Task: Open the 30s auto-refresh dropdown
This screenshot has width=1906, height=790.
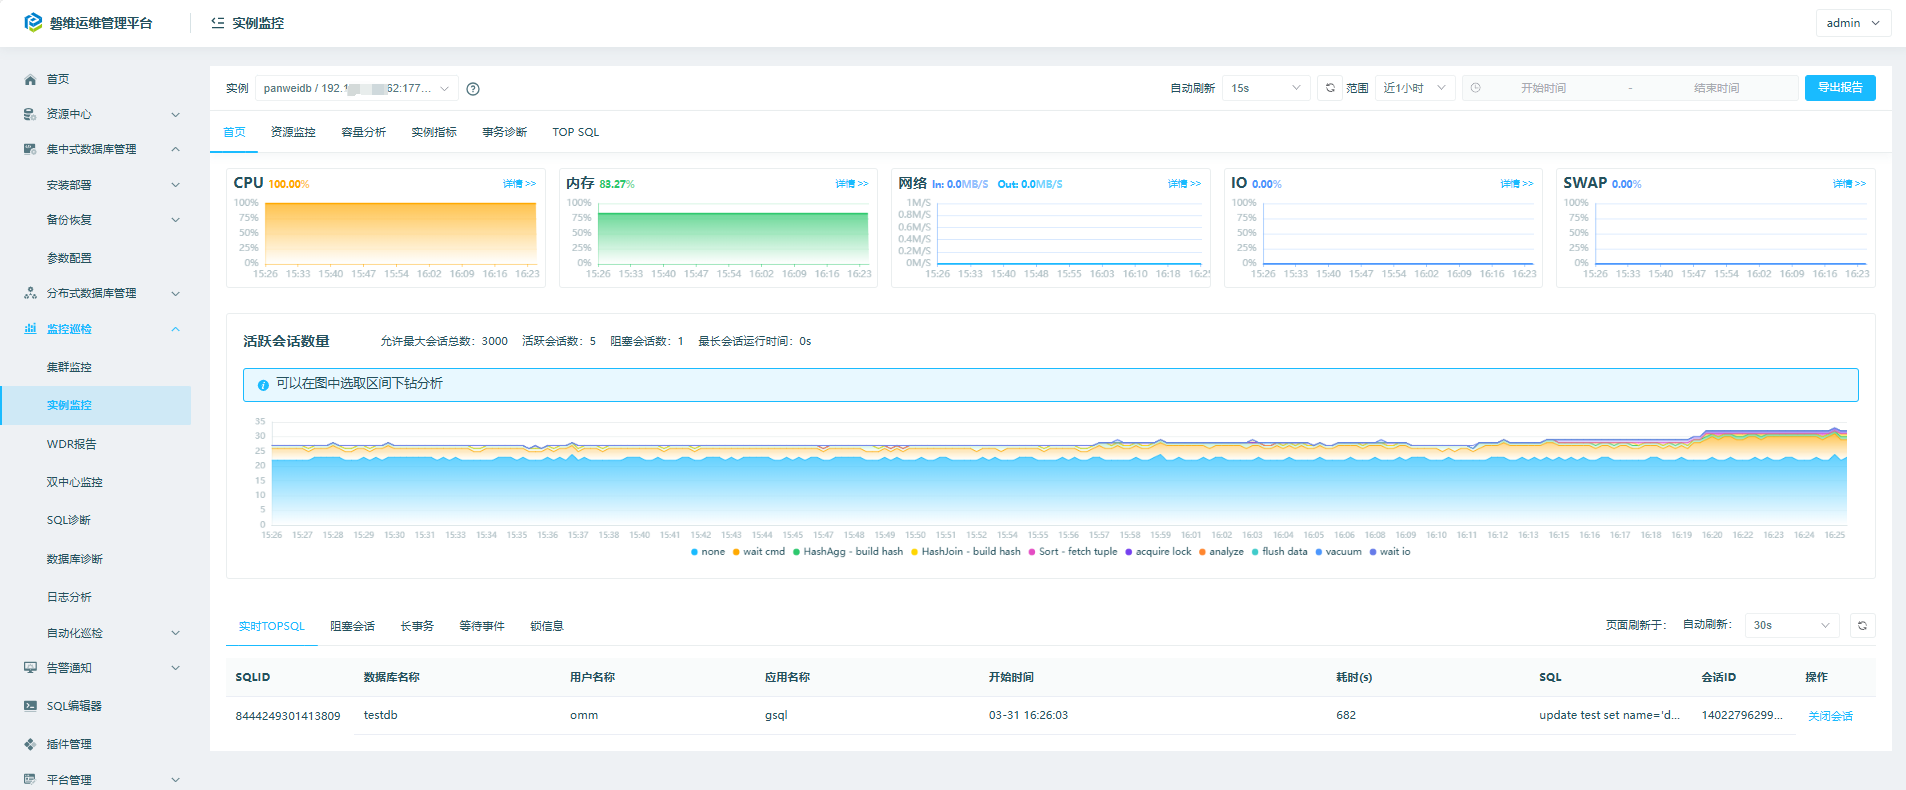Action: point(1792,626)
